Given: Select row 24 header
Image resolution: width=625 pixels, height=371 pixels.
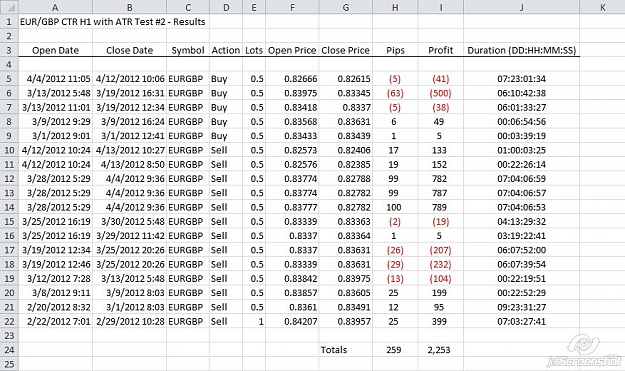Looking at the screenshot, I should (x=9, y=350).
